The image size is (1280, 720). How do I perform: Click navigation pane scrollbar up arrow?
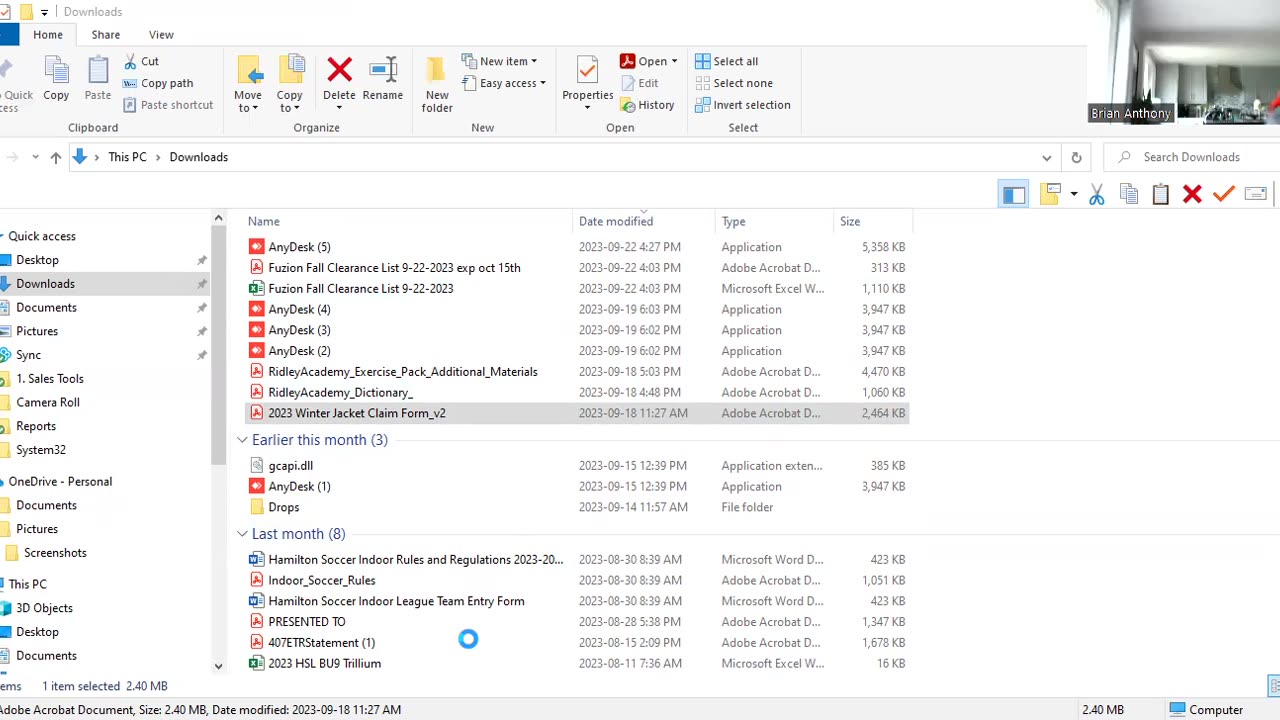219,218
